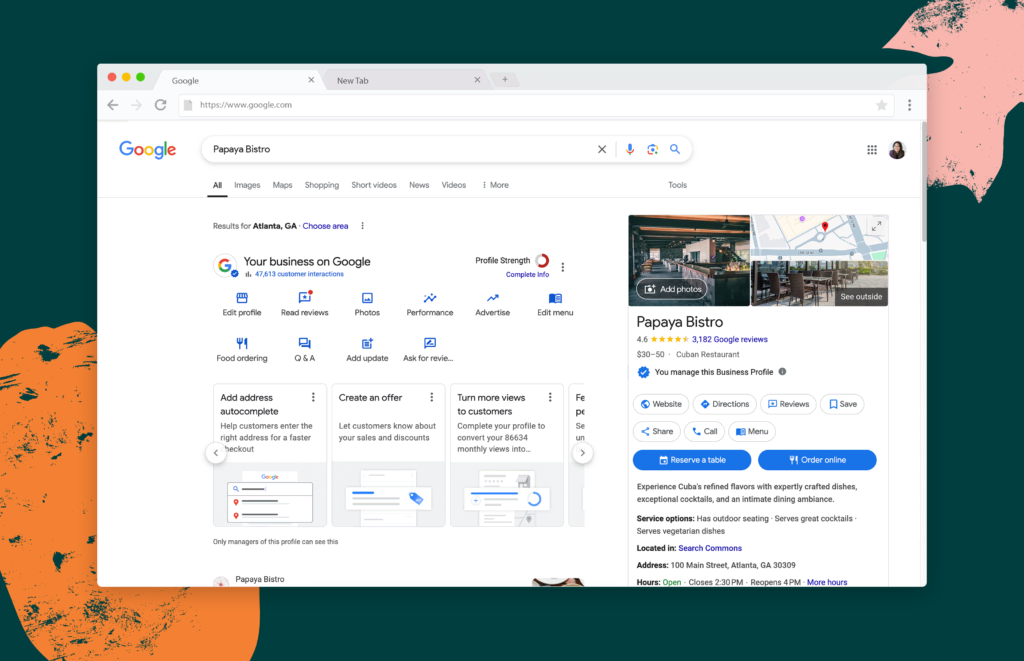
Task: Search by image with the Lens icon
Action: tap(652, 150)
